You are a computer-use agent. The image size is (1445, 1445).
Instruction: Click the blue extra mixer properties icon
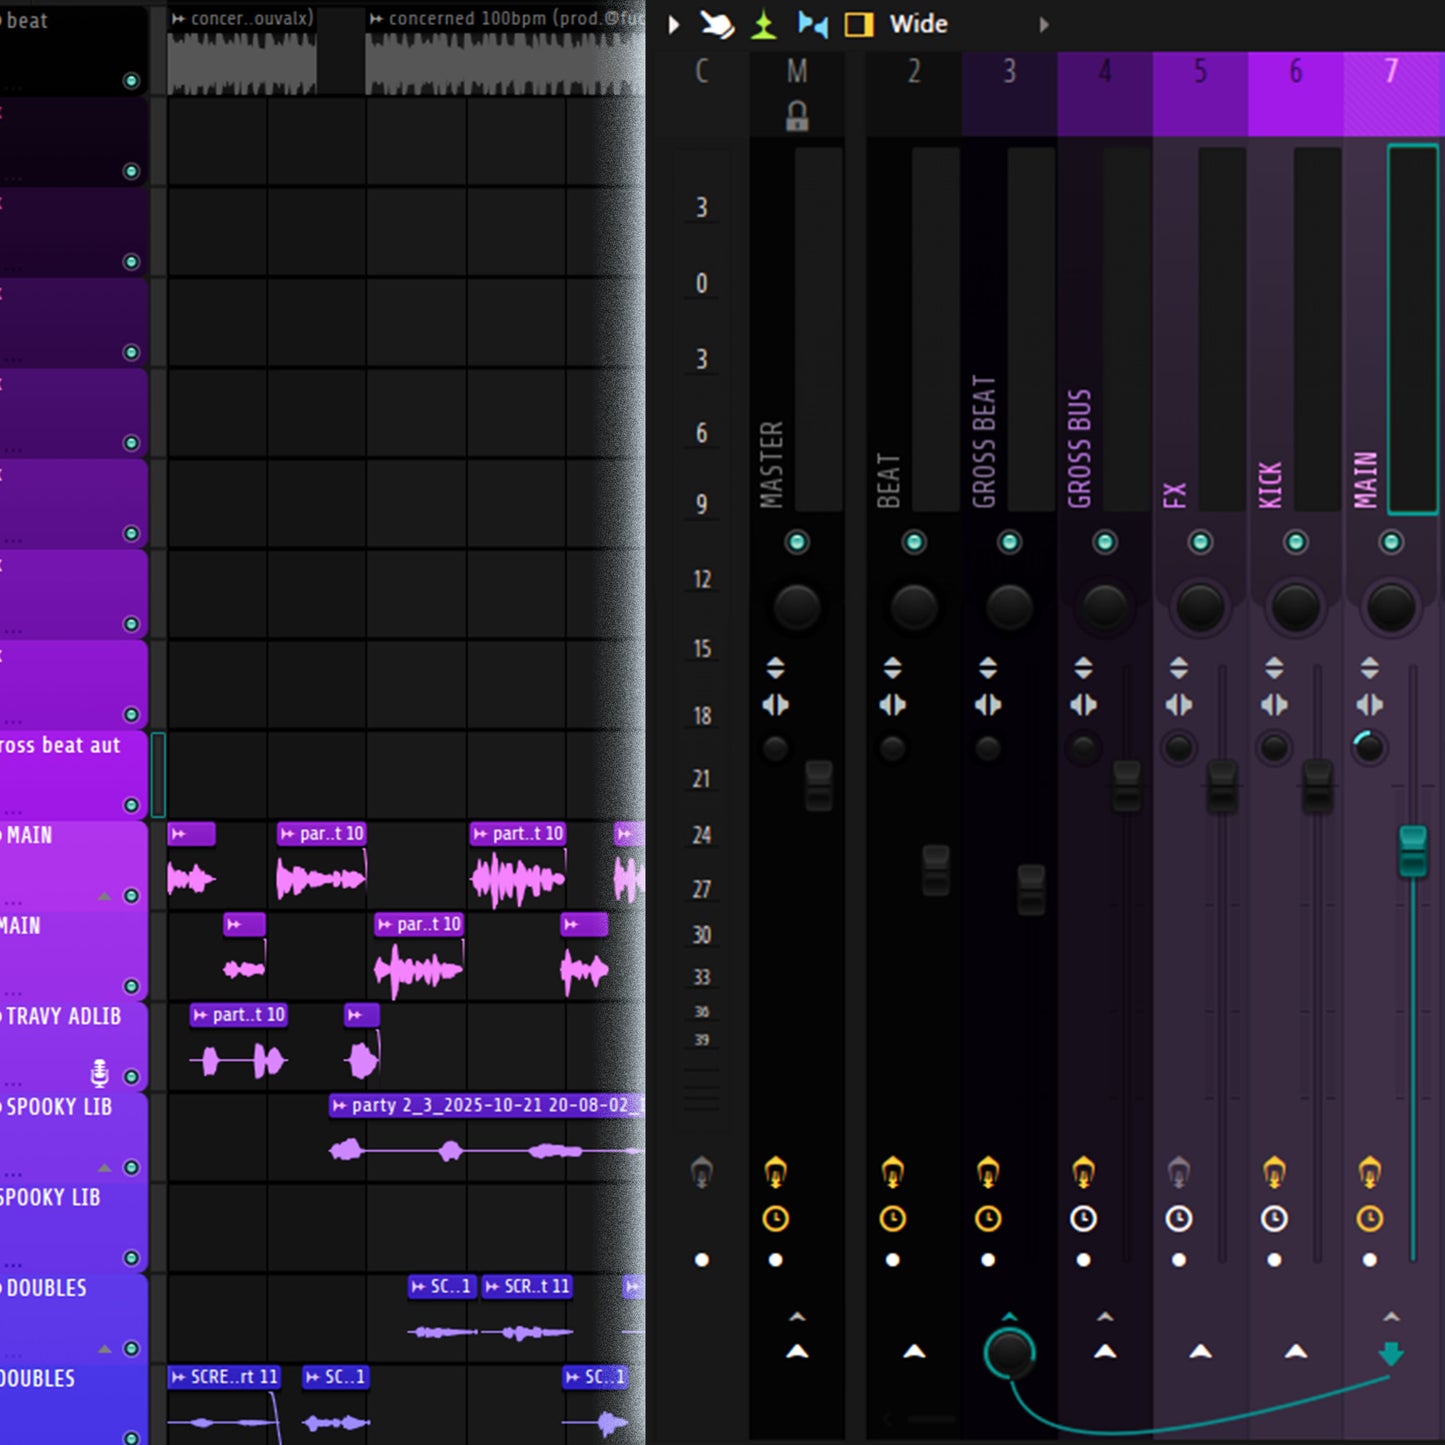(812, 24)
